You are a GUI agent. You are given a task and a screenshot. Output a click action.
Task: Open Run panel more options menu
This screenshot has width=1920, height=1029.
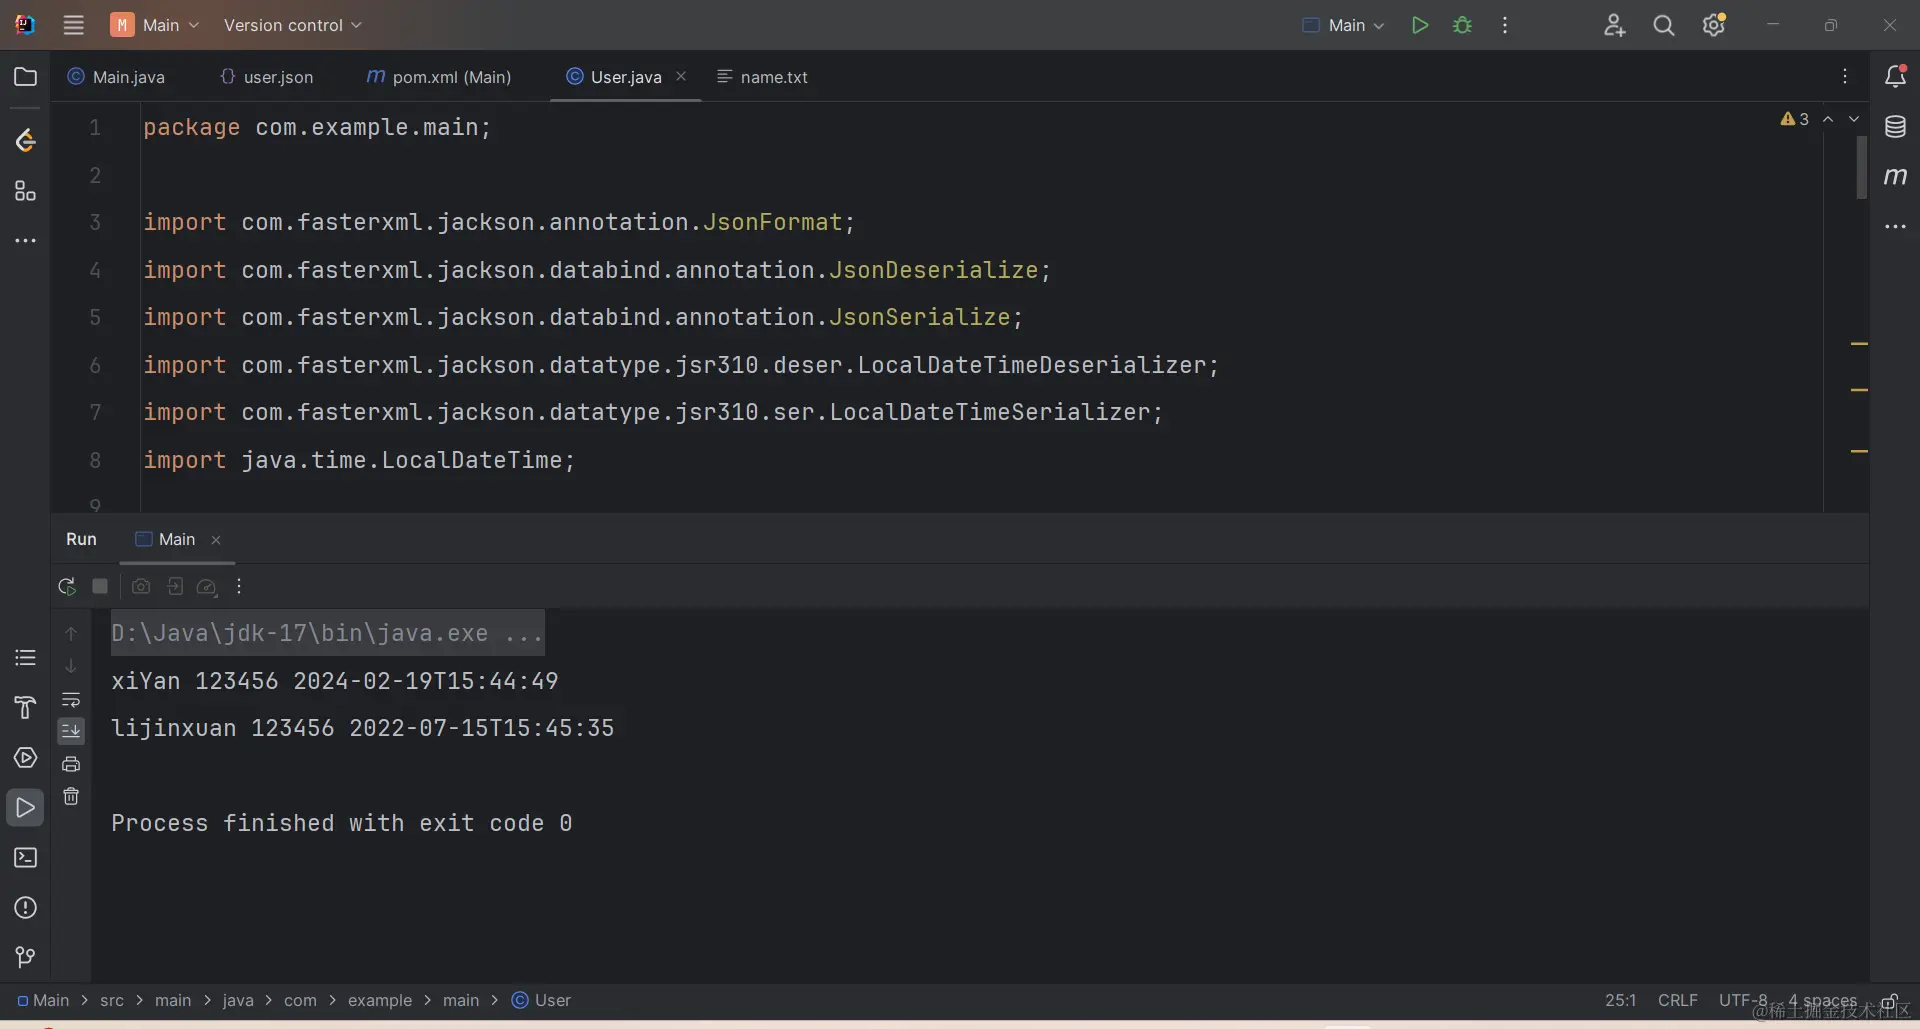239,586
